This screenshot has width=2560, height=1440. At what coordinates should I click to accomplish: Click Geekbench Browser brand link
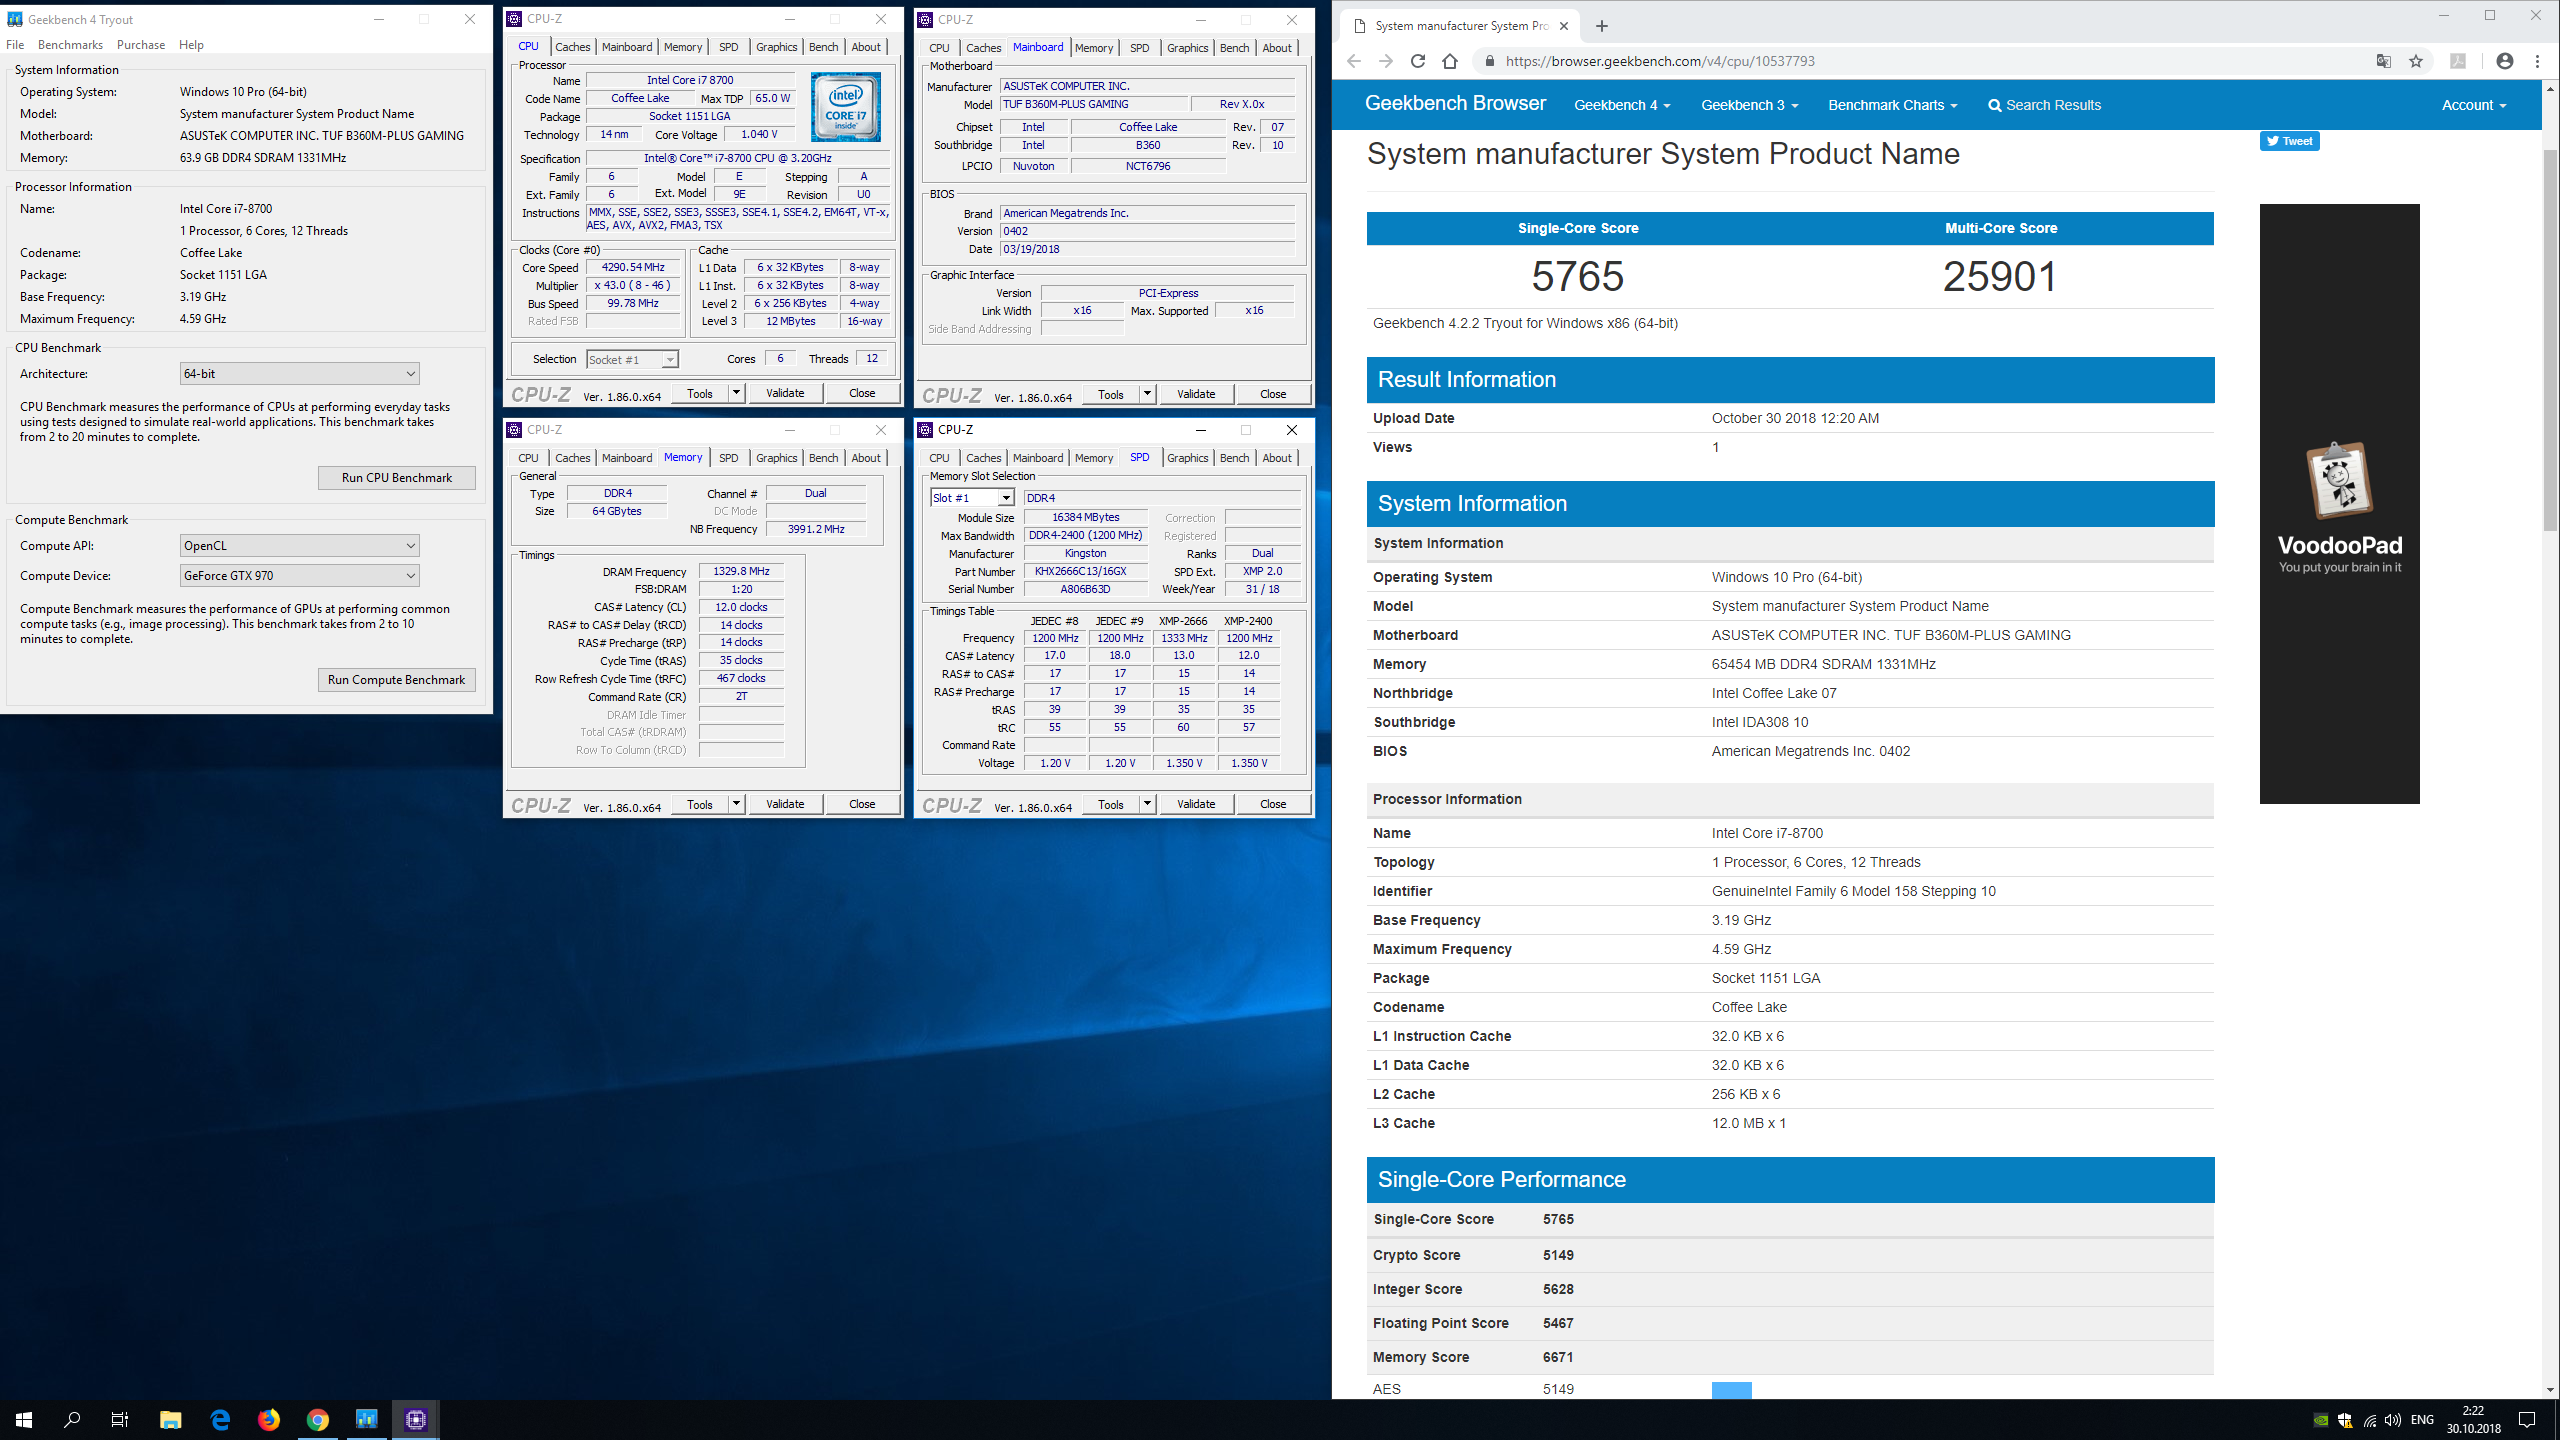coord(1455,103)
